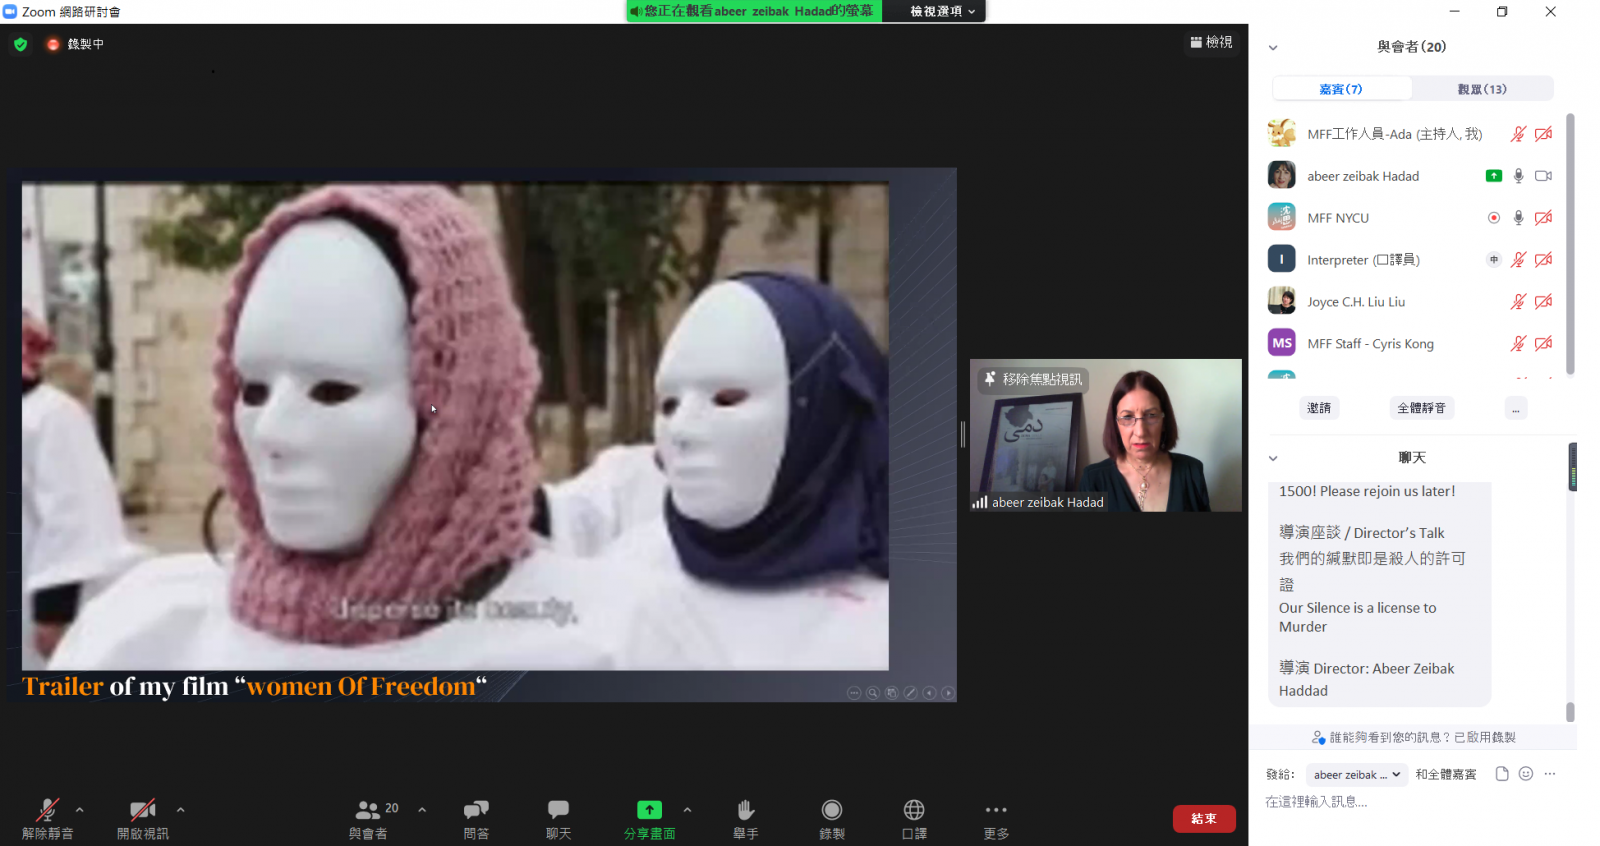The height and width of the screenshot is (846, 1600).
Task: Open the view options (檢視選項) dropdown
Action: tap(941, 11)
